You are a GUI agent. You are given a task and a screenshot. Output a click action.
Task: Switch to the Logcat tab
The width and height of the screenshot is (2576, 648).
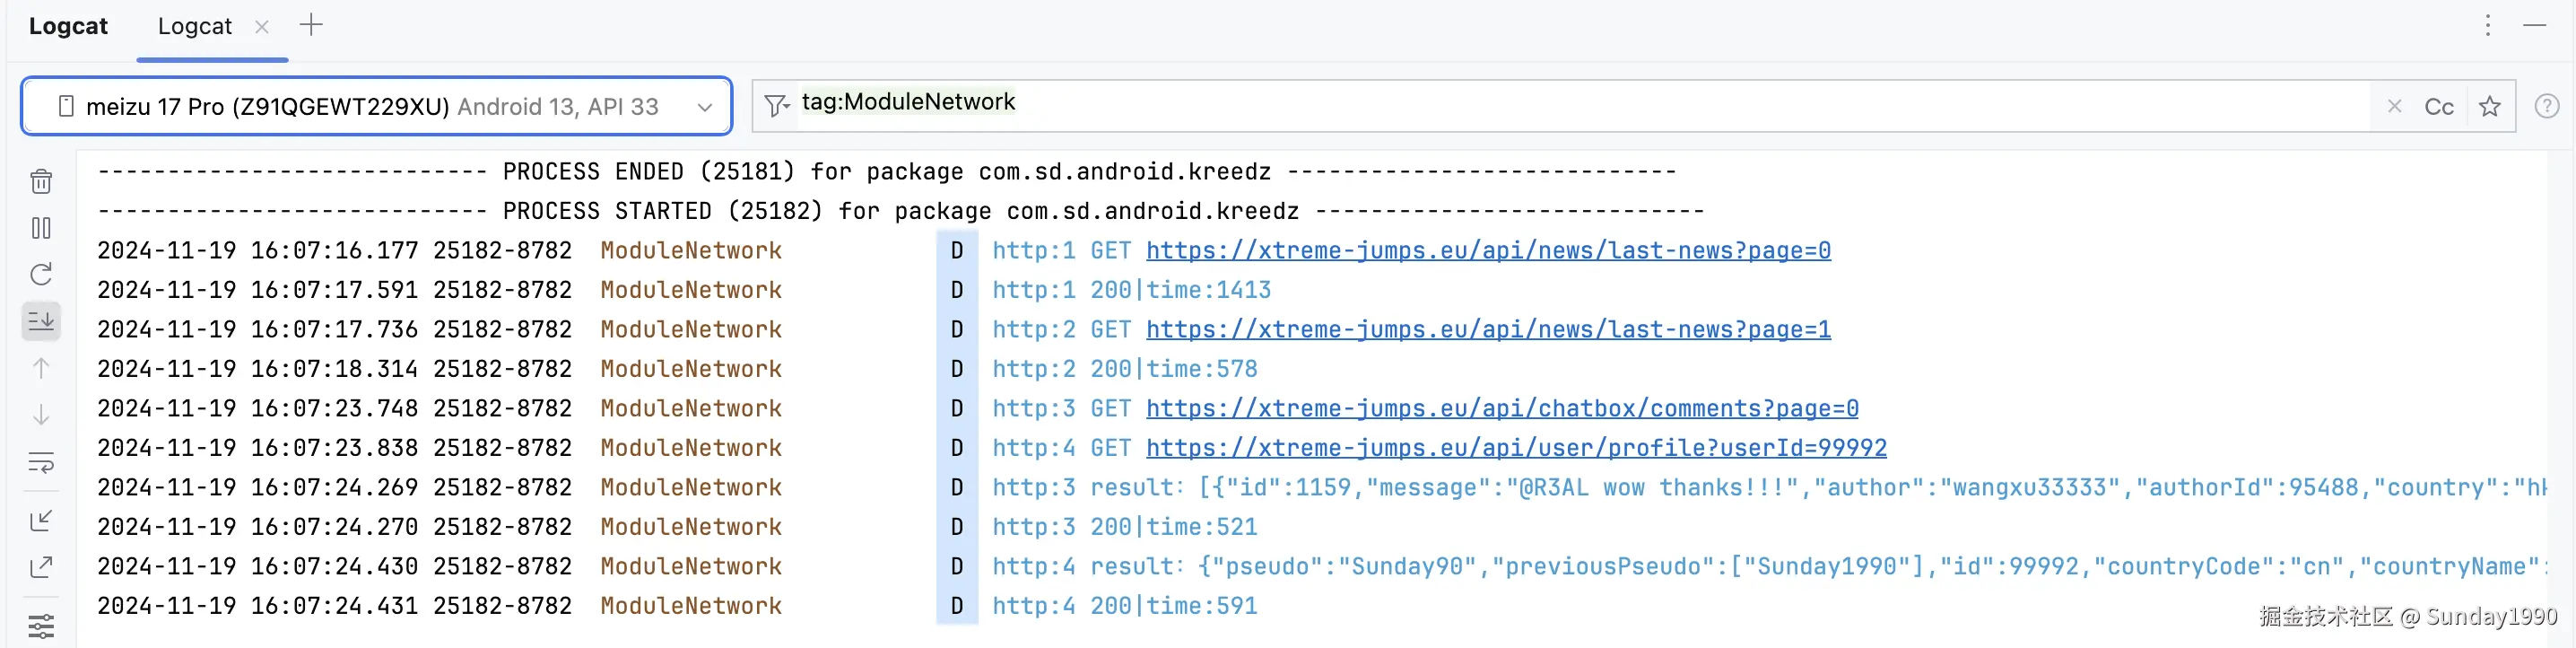[x=194, y=26]
